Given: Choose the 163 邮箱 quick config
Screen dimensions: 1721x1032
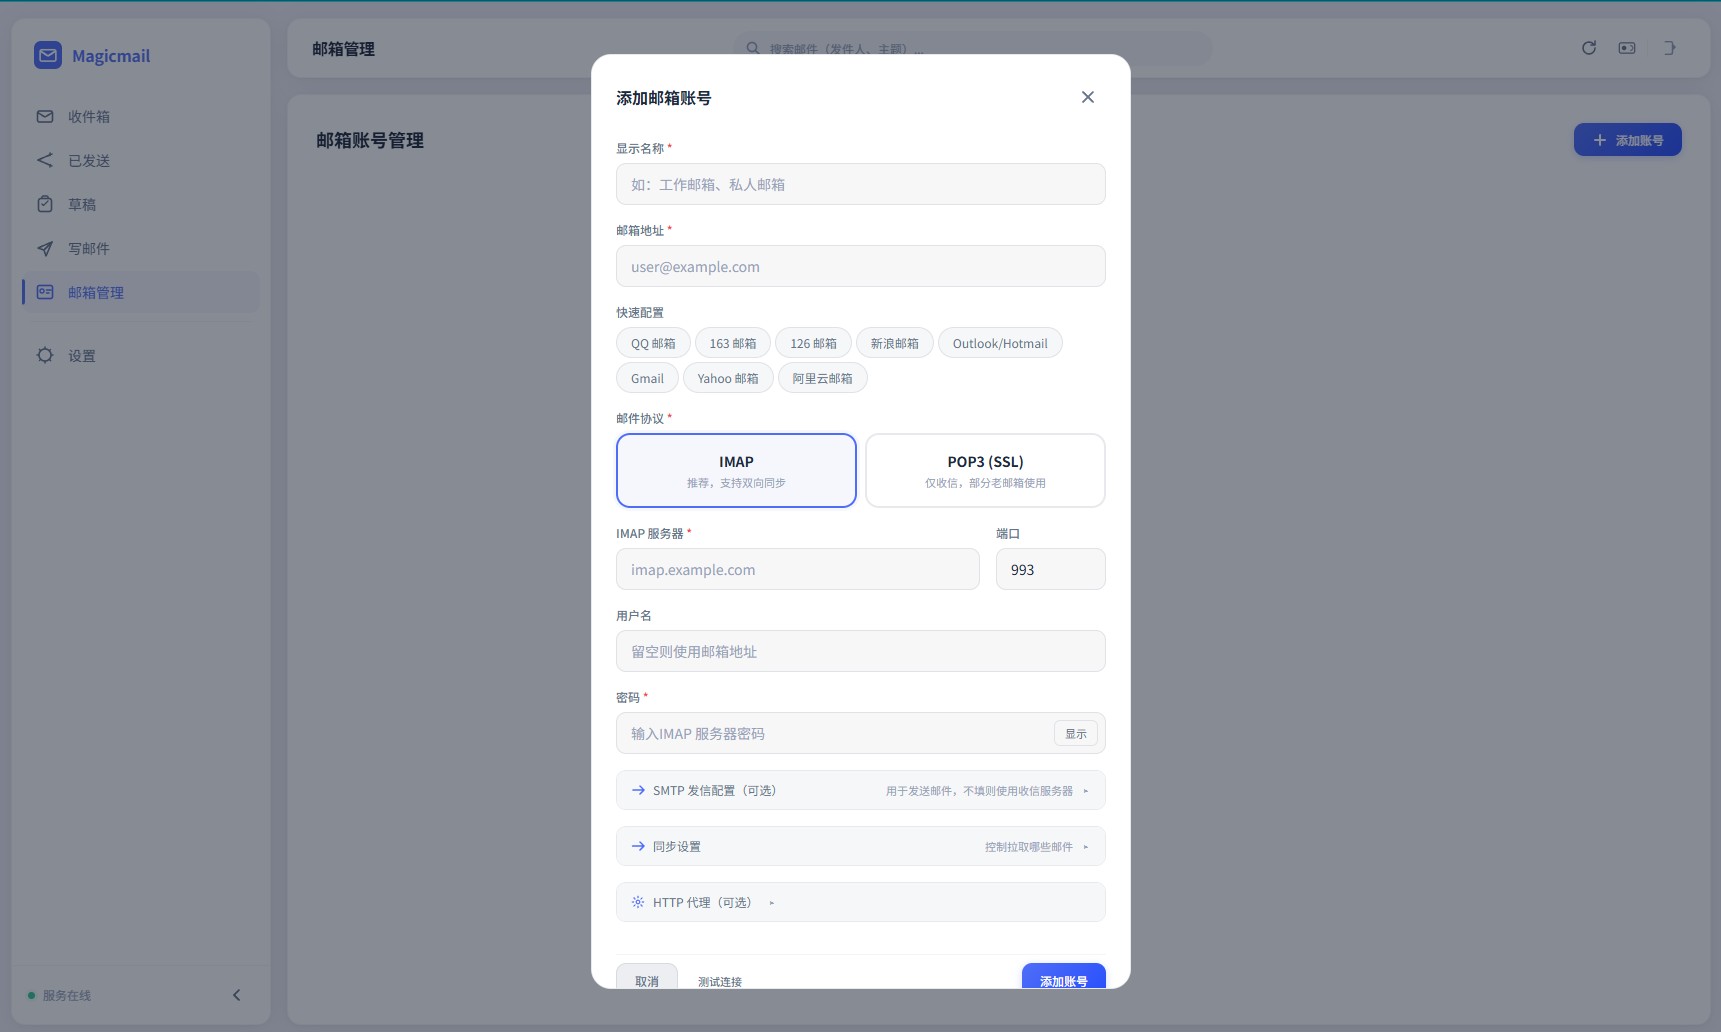Looking at the screenshot, I should pos(733,343).
